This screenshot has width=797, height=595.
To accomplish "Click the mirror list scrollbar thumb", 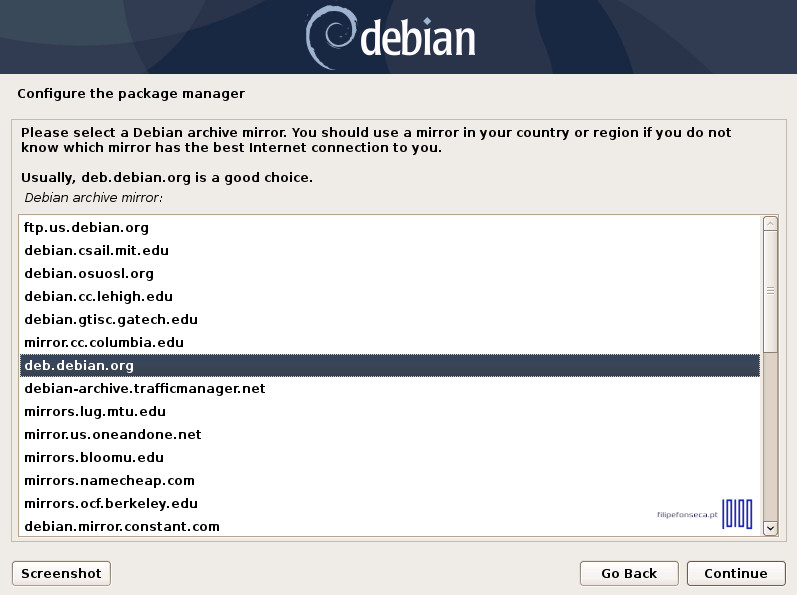I will [770, 292].
